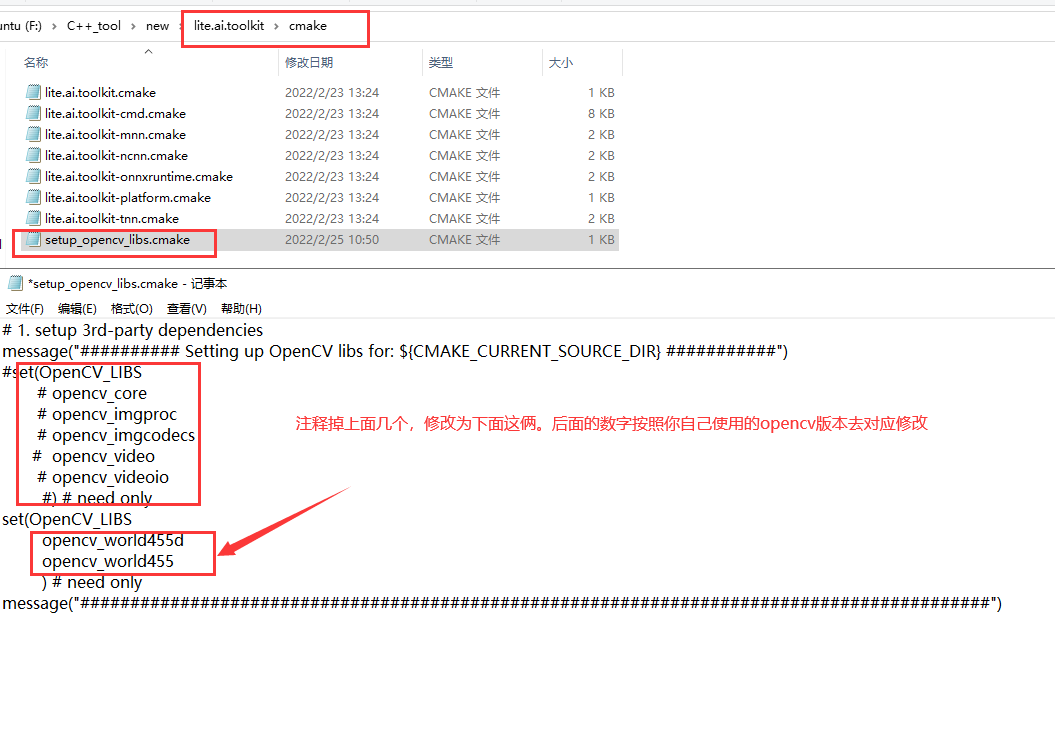
Task: Sort files by 类型 column header
Action: pos(441,63)
